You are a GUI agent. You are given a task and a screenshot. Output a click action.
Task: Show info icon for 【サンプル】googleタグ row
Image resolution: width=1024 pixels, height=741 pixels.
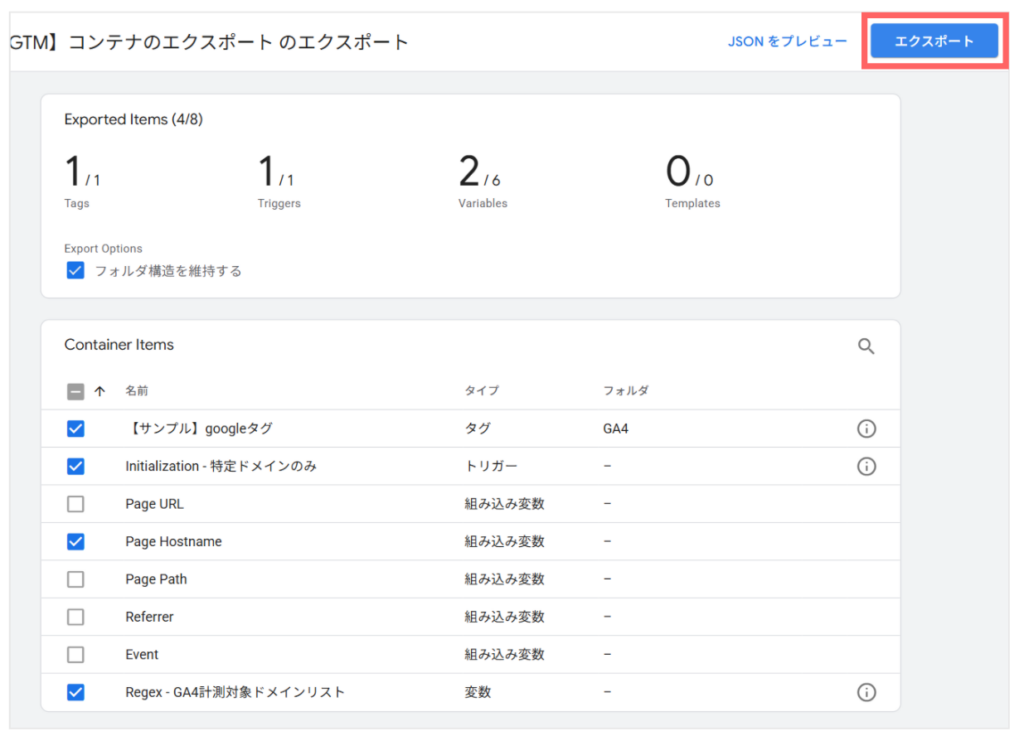pos(867,429)
